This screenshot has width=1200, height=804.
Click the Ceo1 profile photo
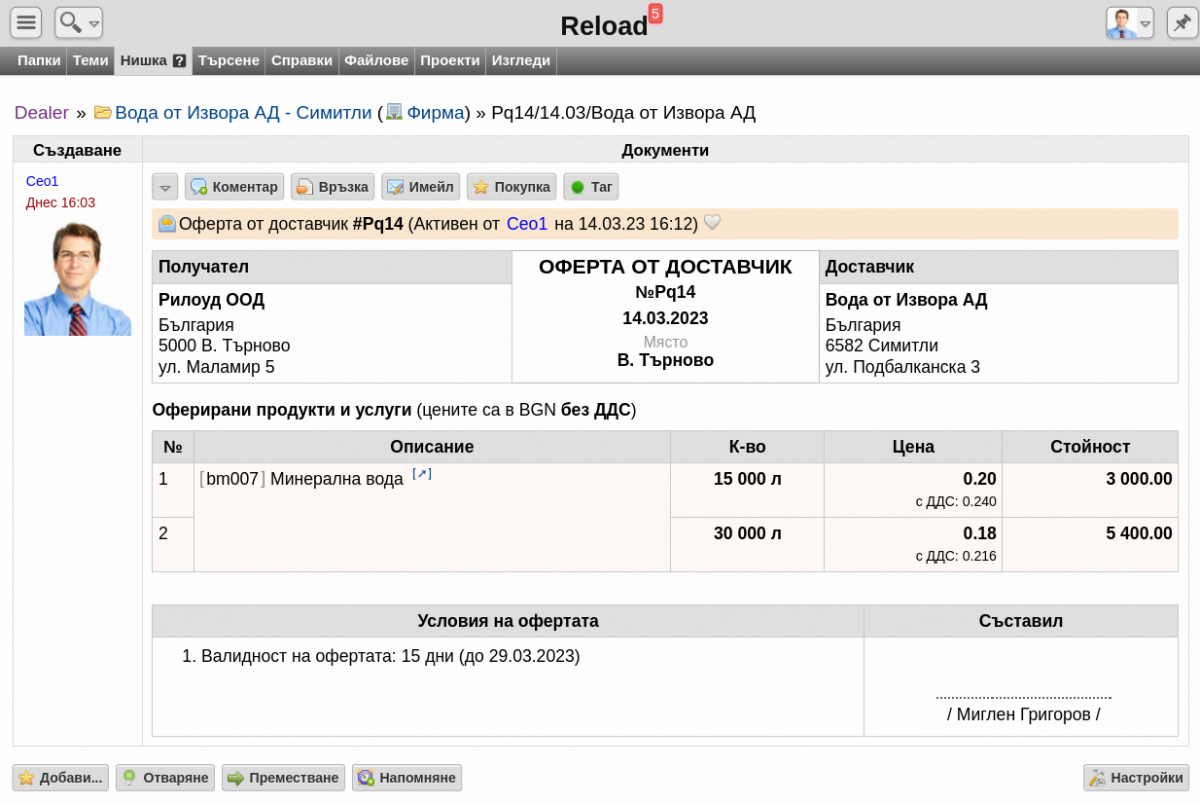tap(78, 278)
